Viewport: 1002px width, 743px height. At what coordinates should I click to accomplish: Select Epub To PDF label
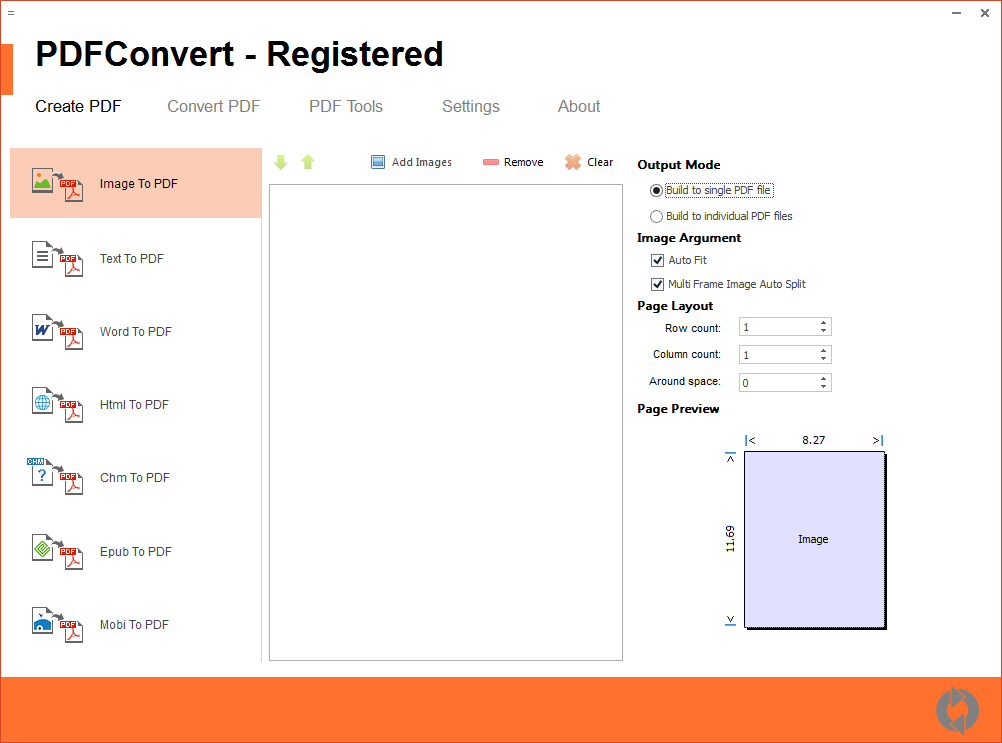coord(135,551)
